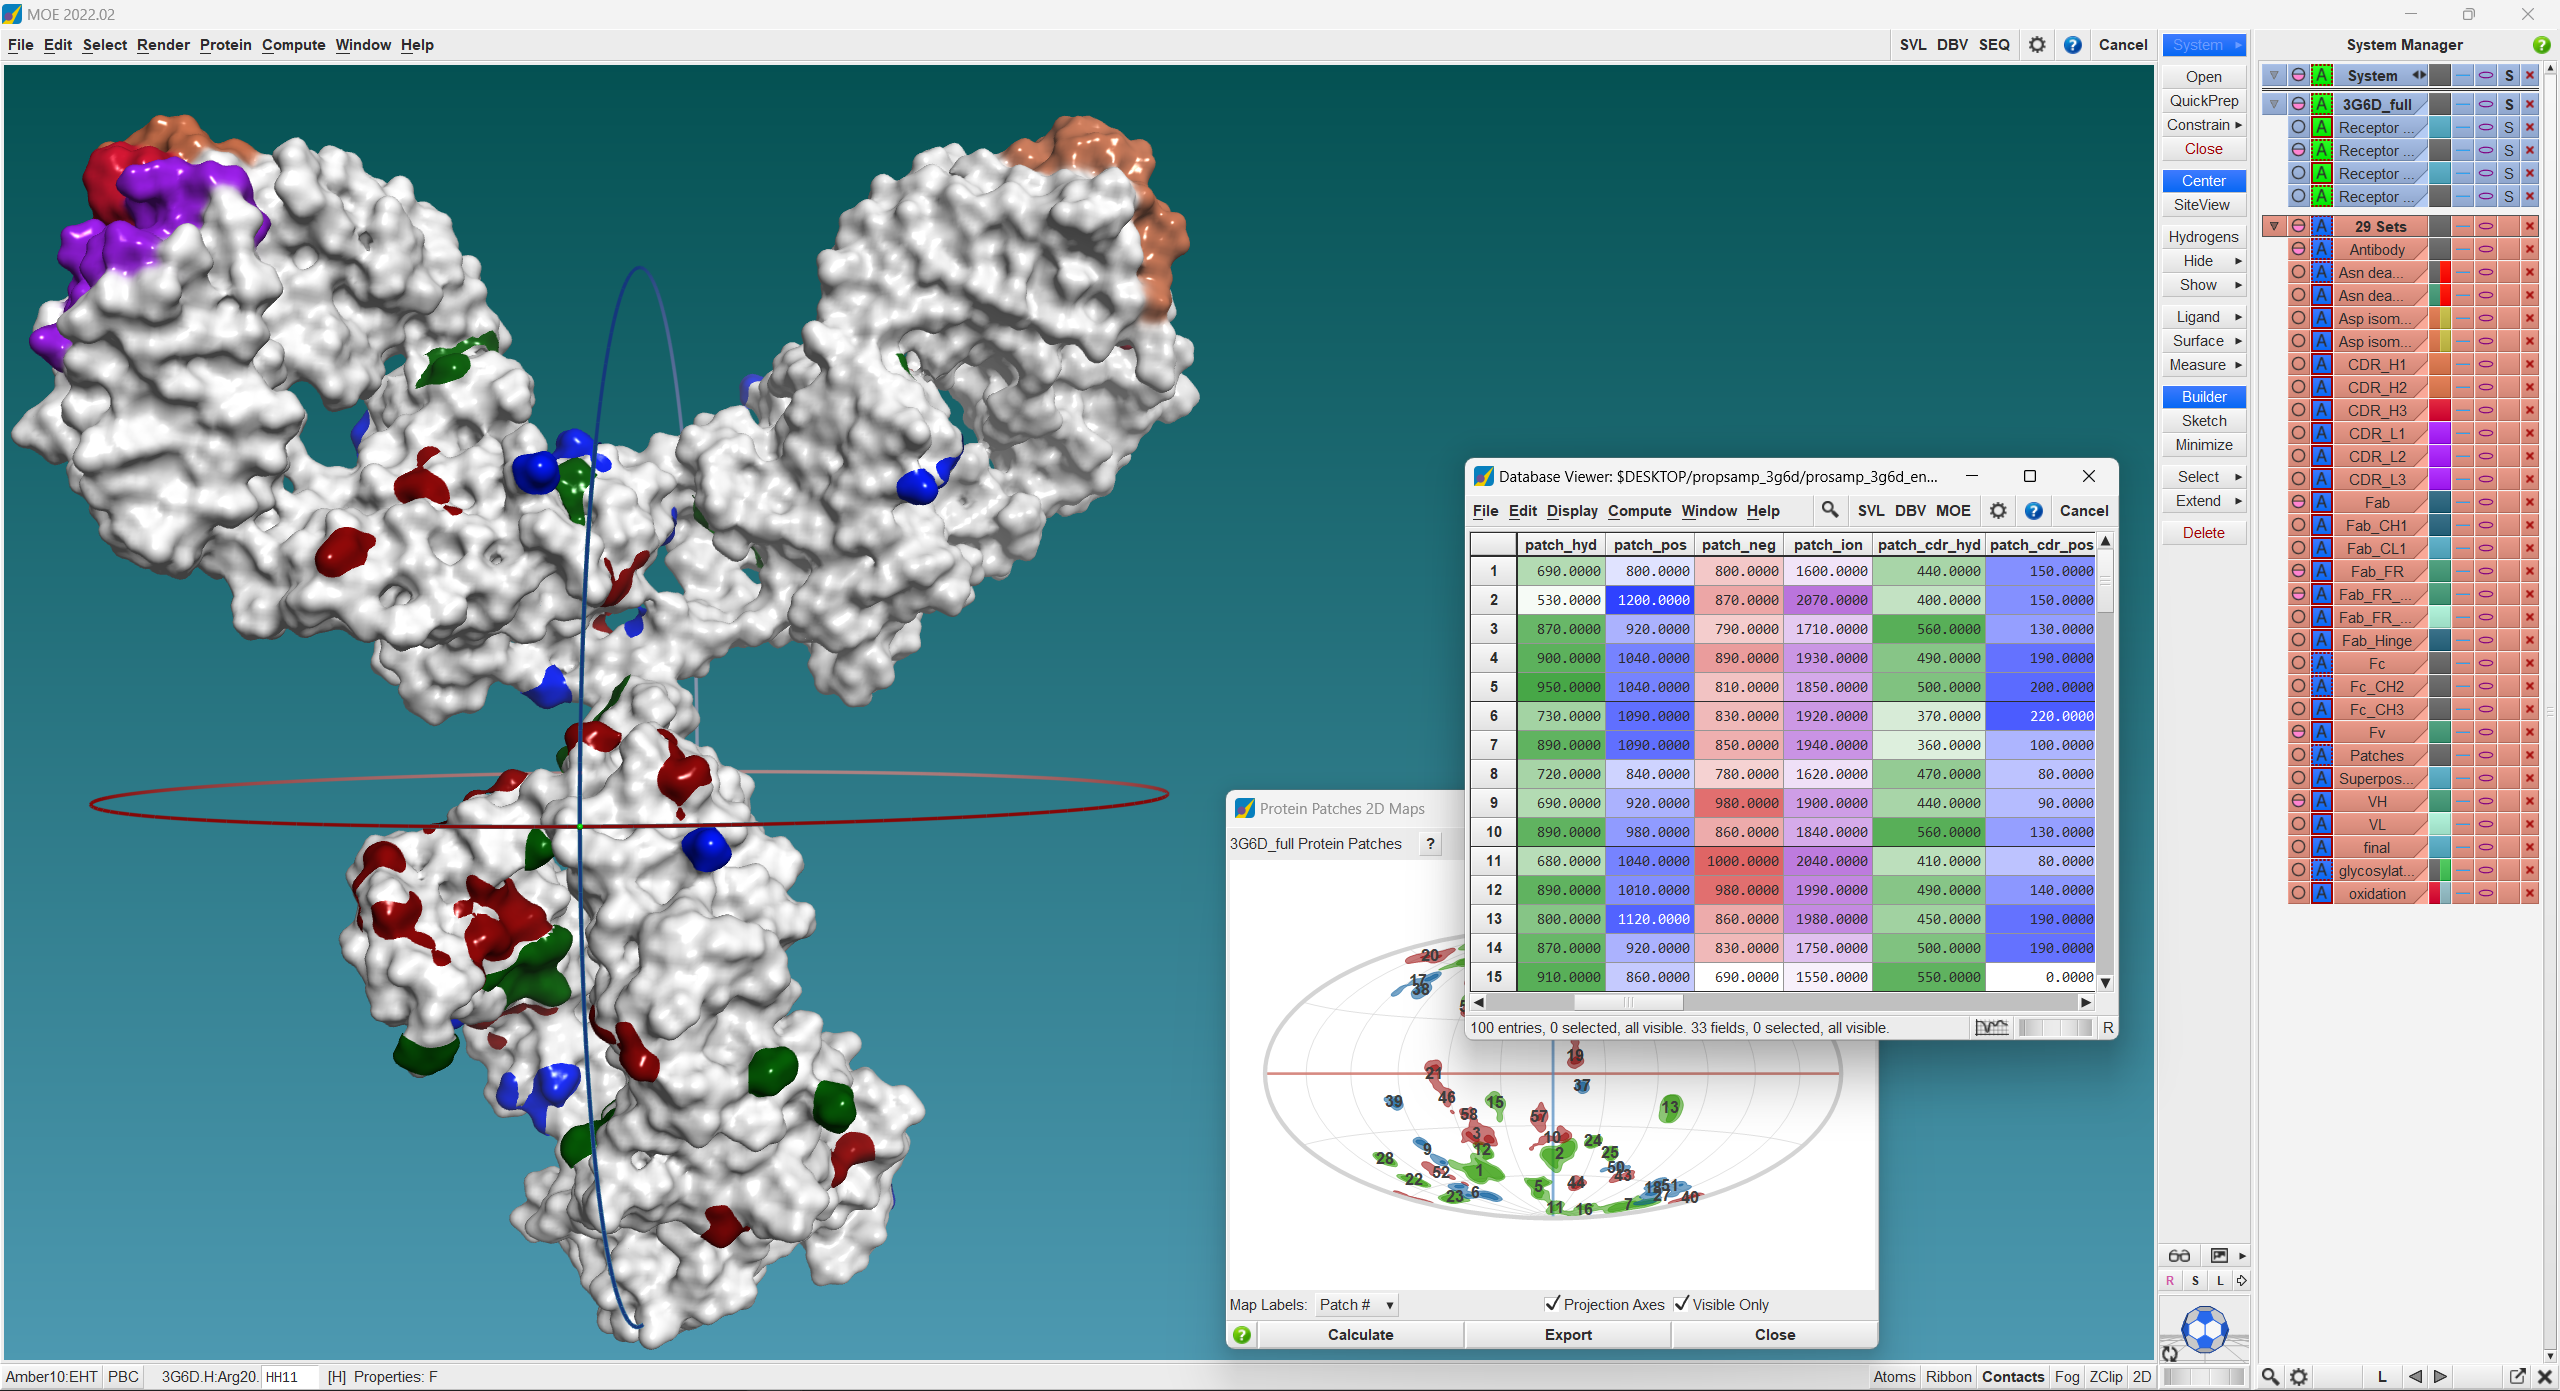Open the Protein menu in MOE
2560x1391 pixels.
click(225, 45)
